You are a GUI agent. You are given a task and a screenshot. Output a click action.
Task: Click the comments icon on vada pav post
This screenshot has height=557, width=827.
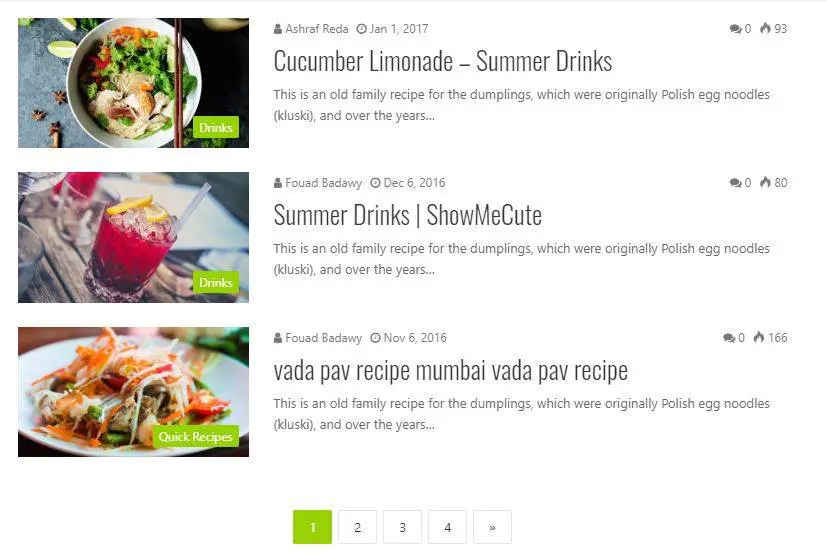[729, 338]
